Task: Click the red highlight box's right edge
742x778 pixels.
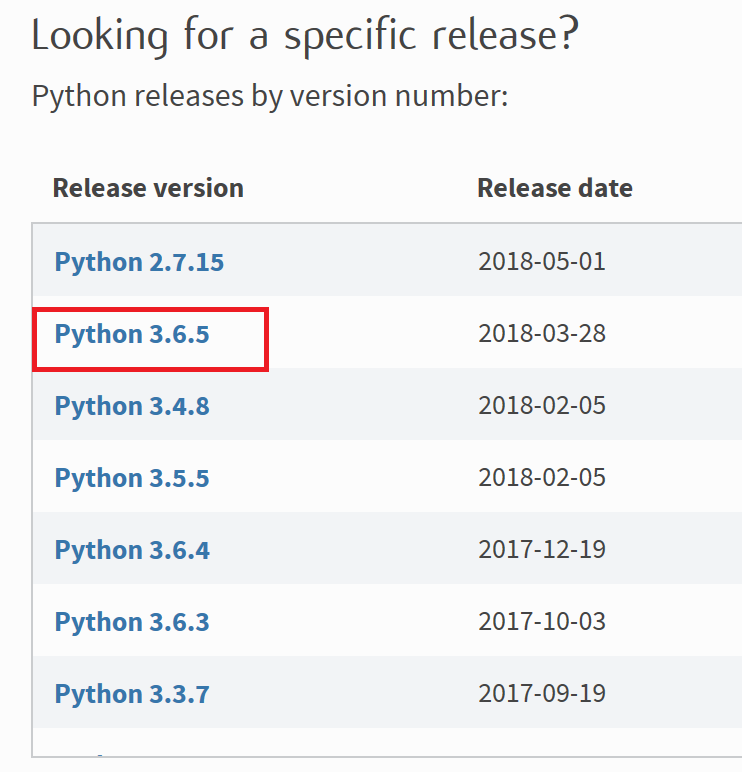Action: pos(267,340)
